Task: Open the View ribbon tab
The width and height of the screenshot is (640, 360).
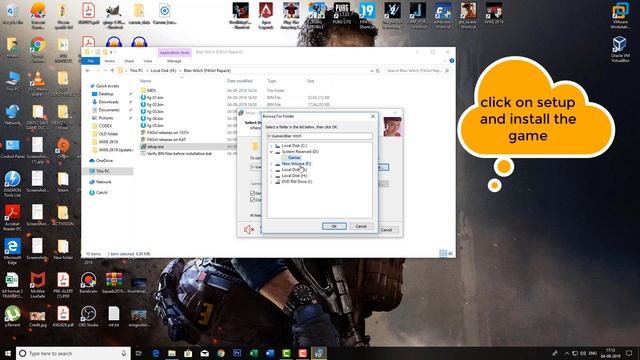Action: (147, 61)
